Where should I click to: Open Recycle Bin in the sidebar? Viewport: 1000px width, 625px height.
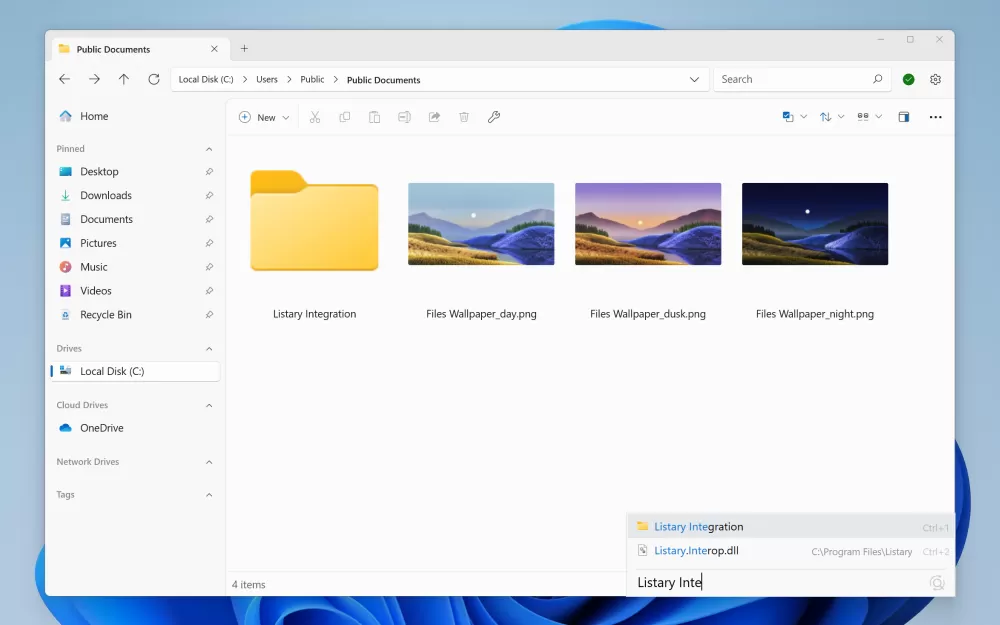click(135, 314)
